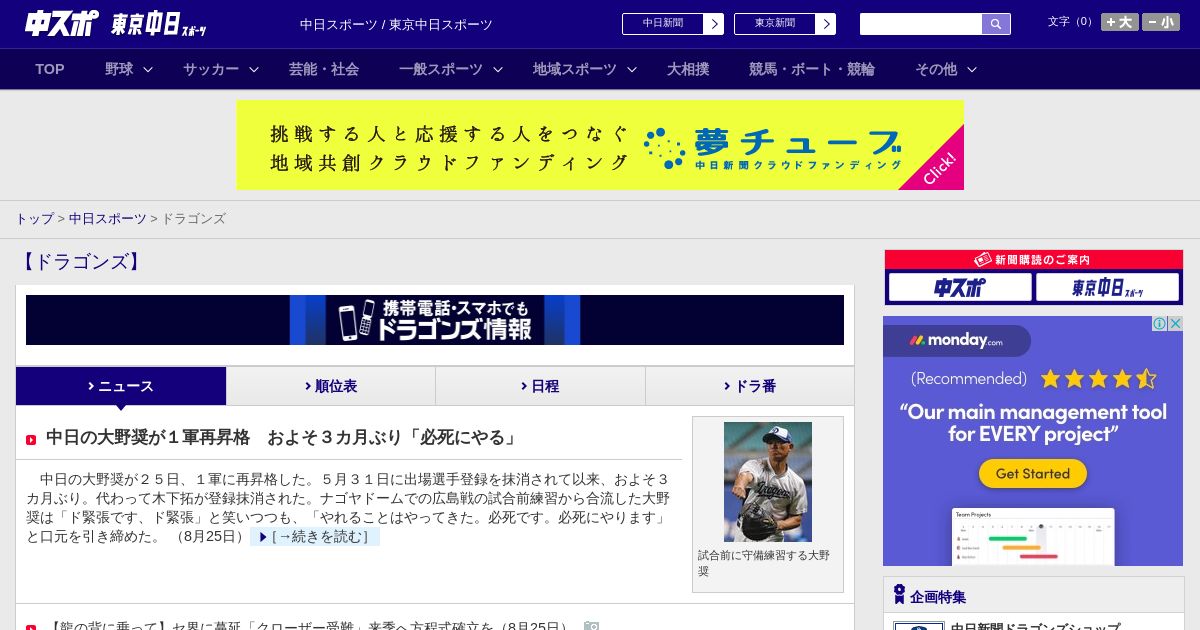Viewport: 1200px width, 630px height.
Task: Click the ad info icon on monday.com ad
Action: pyautogui.click(x=1160, y=323)
